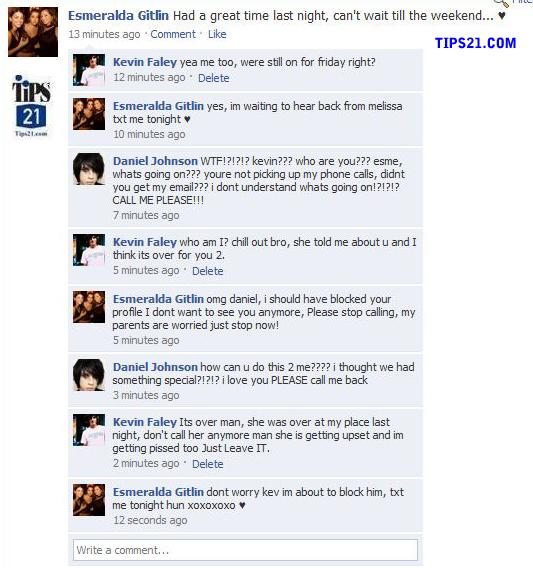Like Esmeralda's status post
Screen dimensions: 533x568
click(x=217, y=34)
